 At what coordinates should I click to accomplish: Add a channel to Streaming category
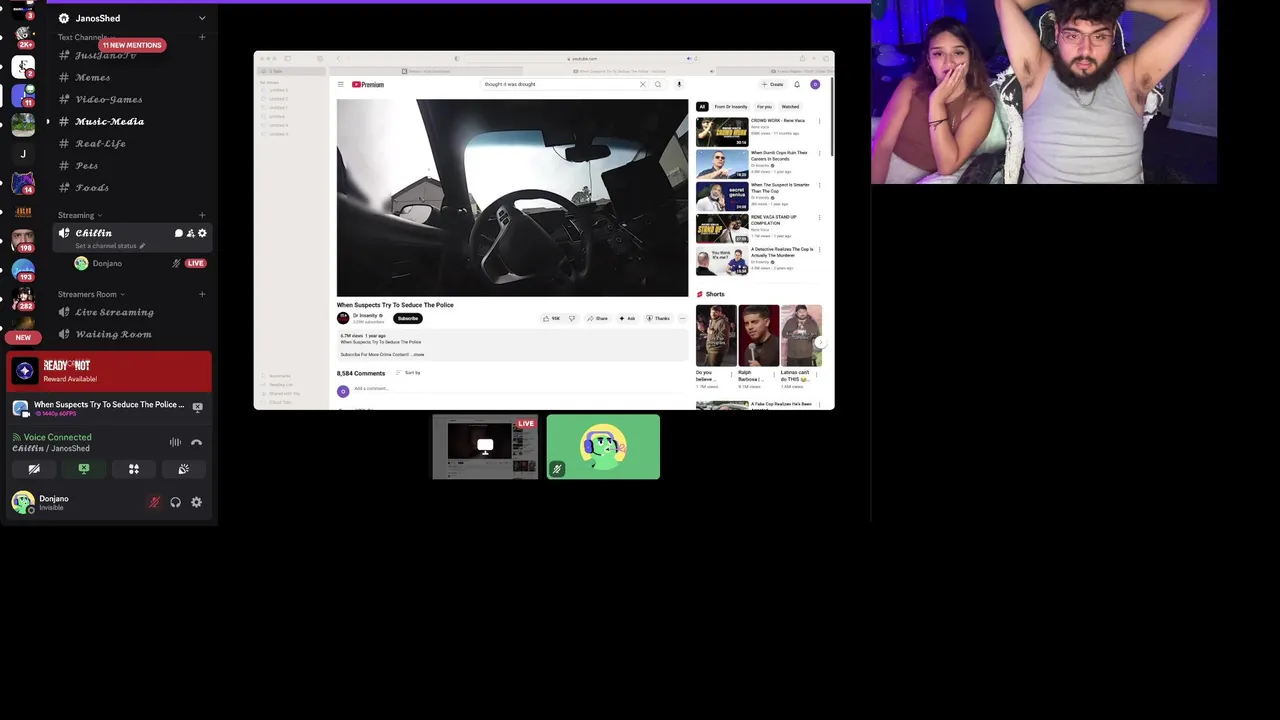(x=202, y=215)
